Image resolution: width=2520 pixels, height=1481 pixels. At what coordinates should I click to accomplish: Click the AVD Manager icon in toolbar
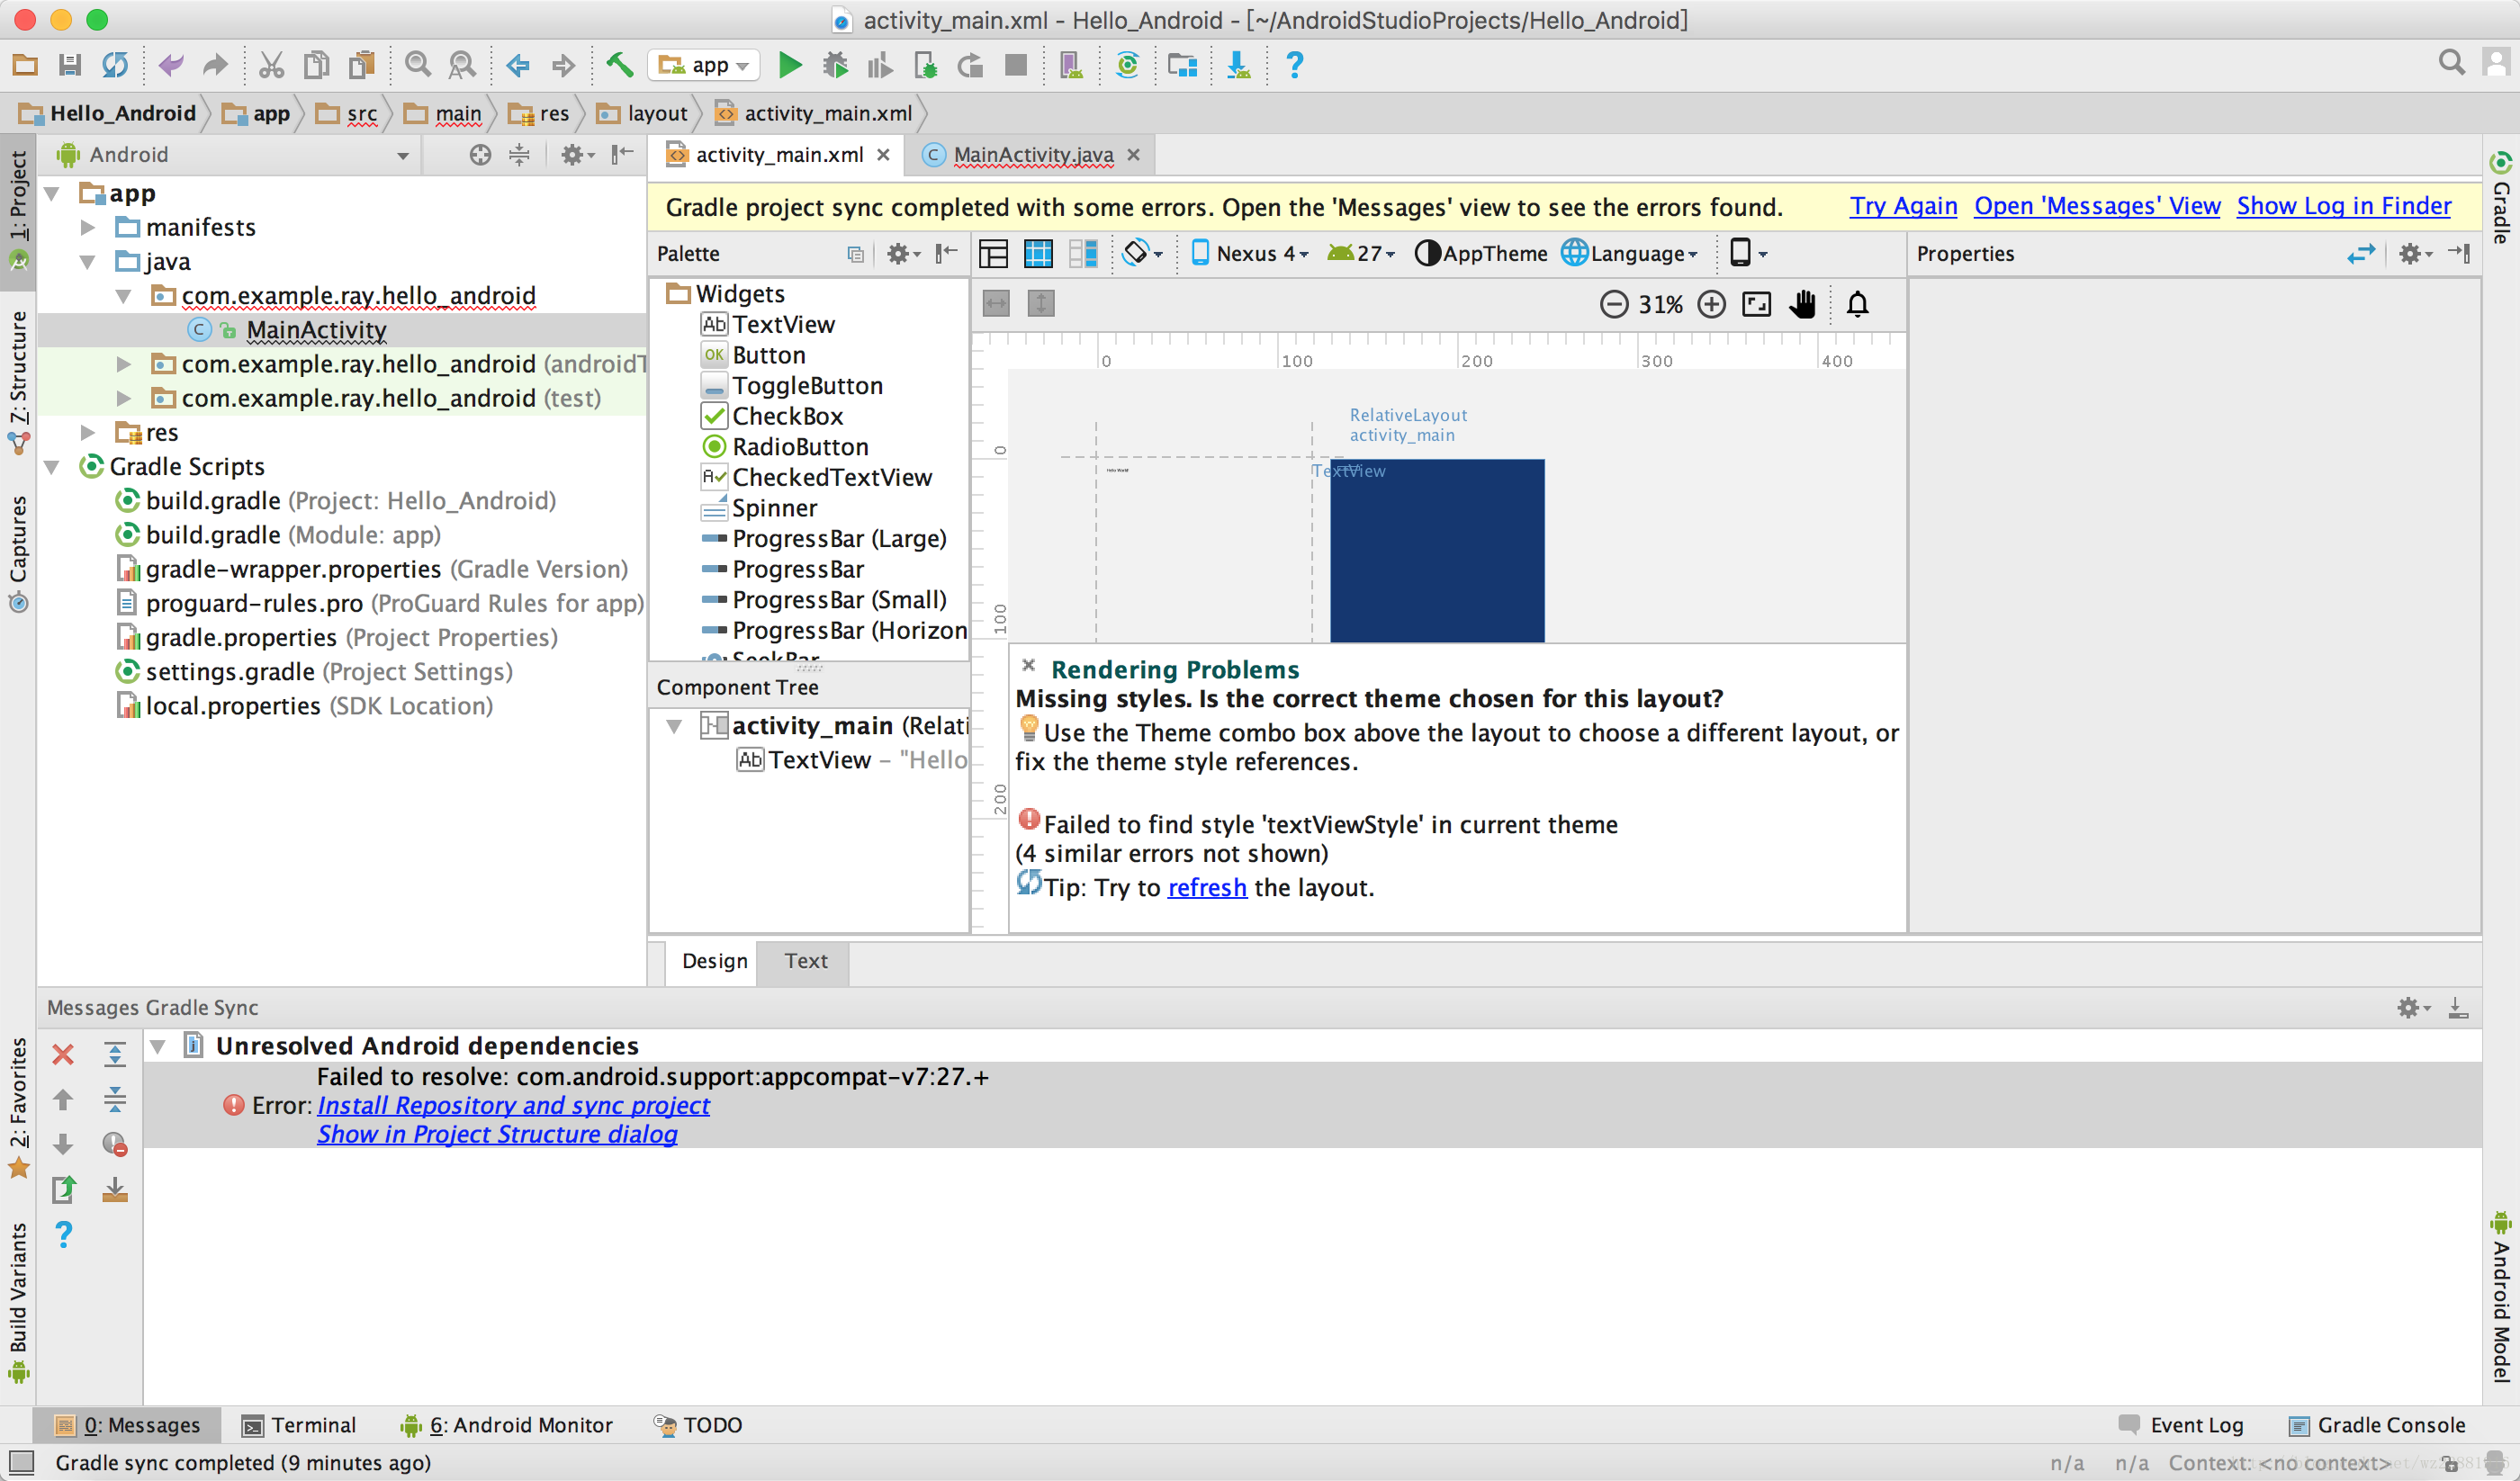pos(1071,66)
